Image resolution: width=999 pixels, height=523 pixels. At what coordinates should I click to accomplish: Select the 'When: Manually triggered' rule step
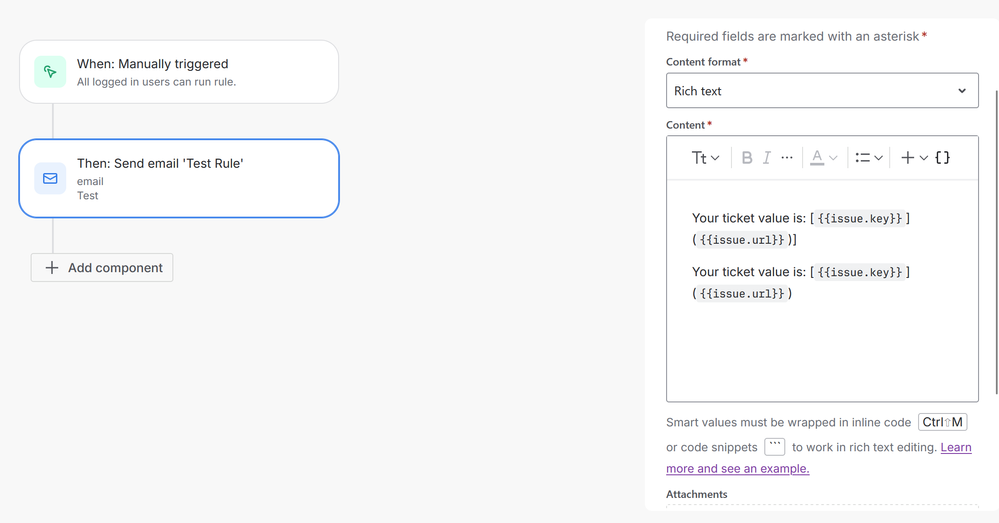[179, 72]
